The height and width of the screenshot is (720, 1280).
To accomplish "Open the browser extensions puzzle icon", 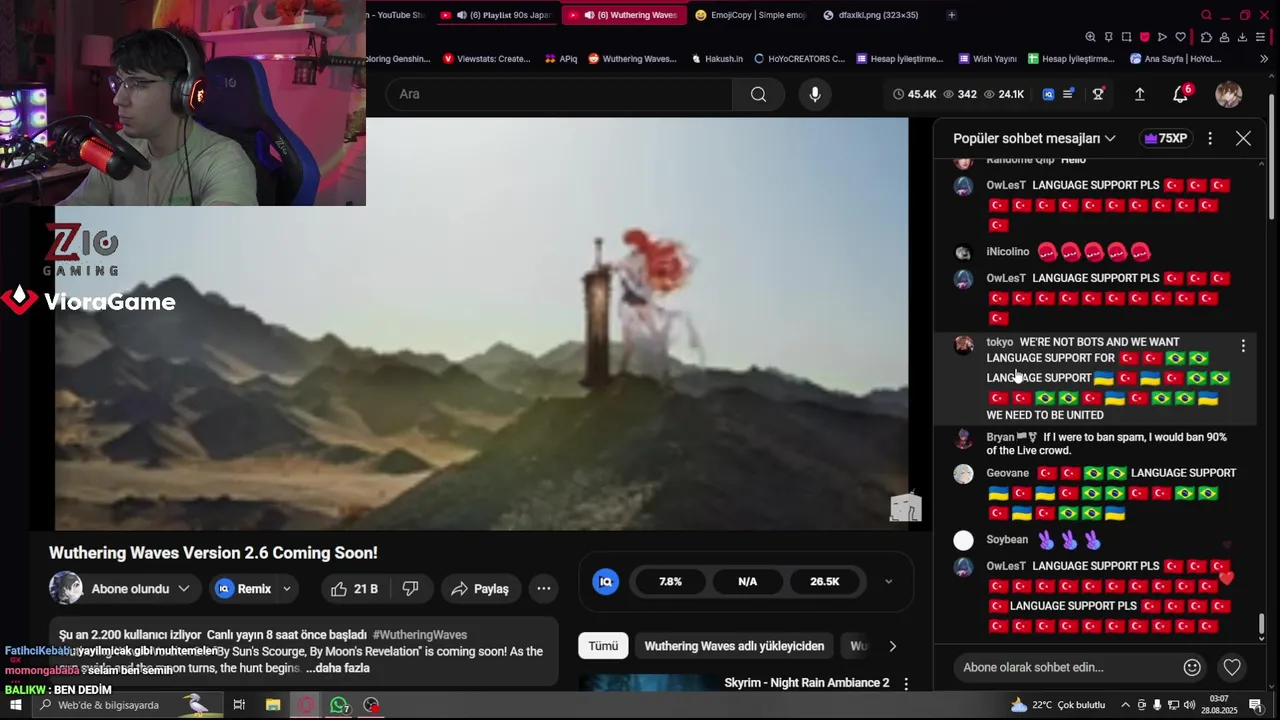I will 1206,37.
